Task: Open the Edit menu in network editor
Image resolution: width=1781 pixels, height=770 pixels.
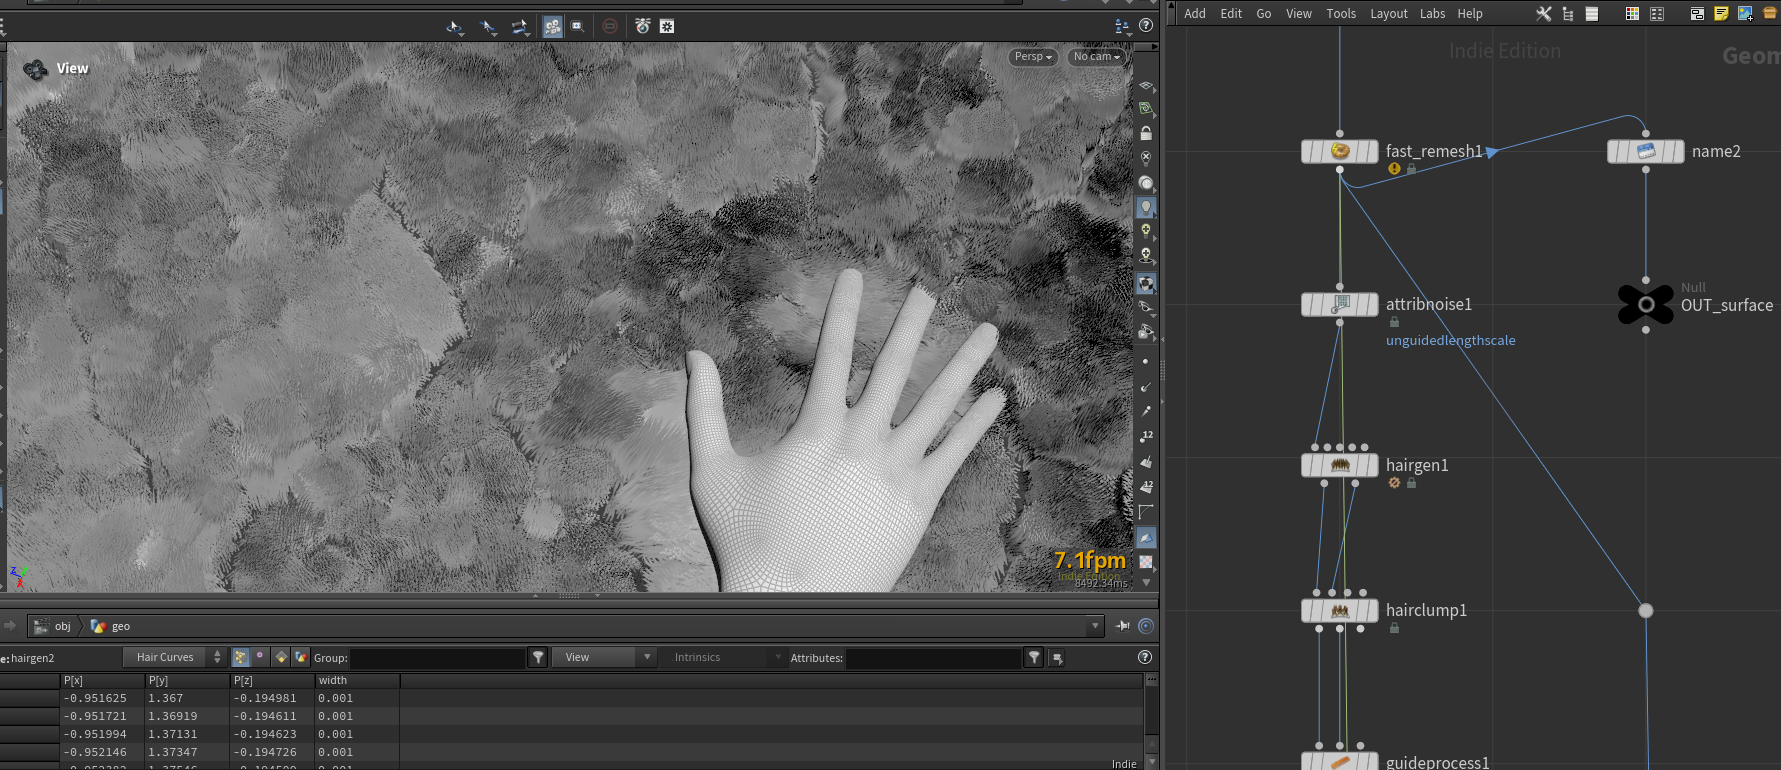Action: pos(1231,14)
